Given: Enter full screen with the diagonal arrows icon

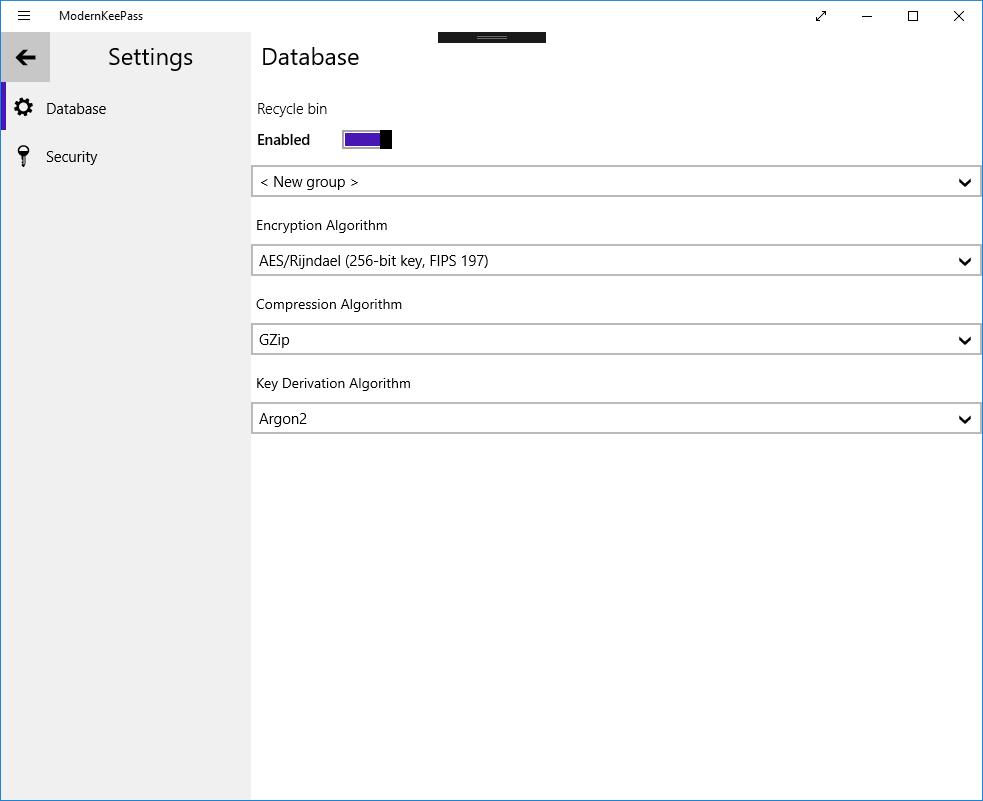Looking at the screenshot, I should pyautogui.click(x=821, y=16).
